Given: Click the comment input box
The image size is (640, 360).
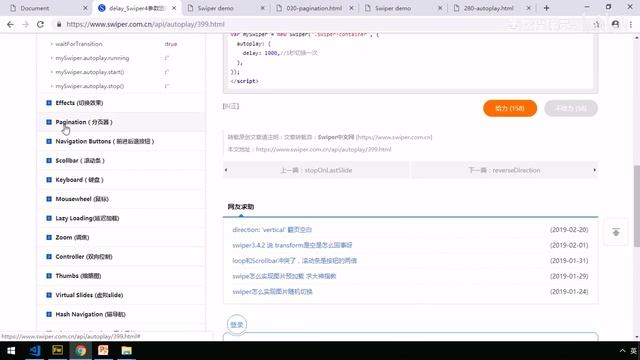Looking at the screenshot, I should (410, 337).
